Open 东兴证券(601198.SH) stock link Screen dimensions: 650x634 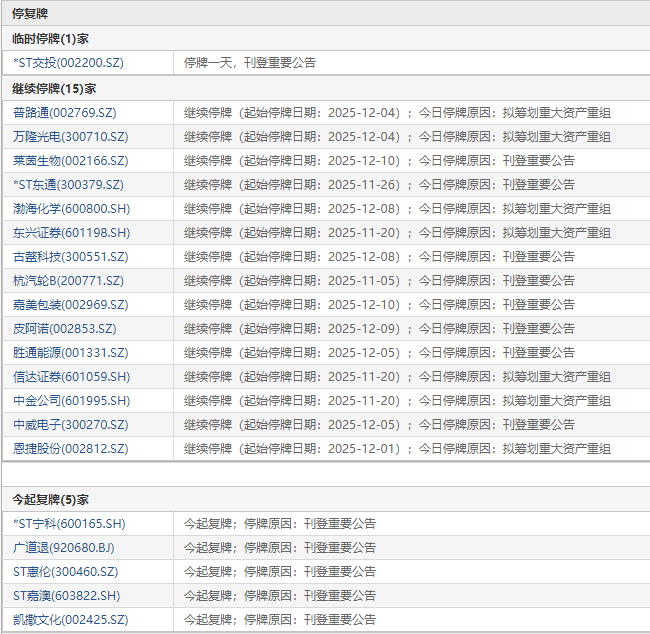coord(71,233)
